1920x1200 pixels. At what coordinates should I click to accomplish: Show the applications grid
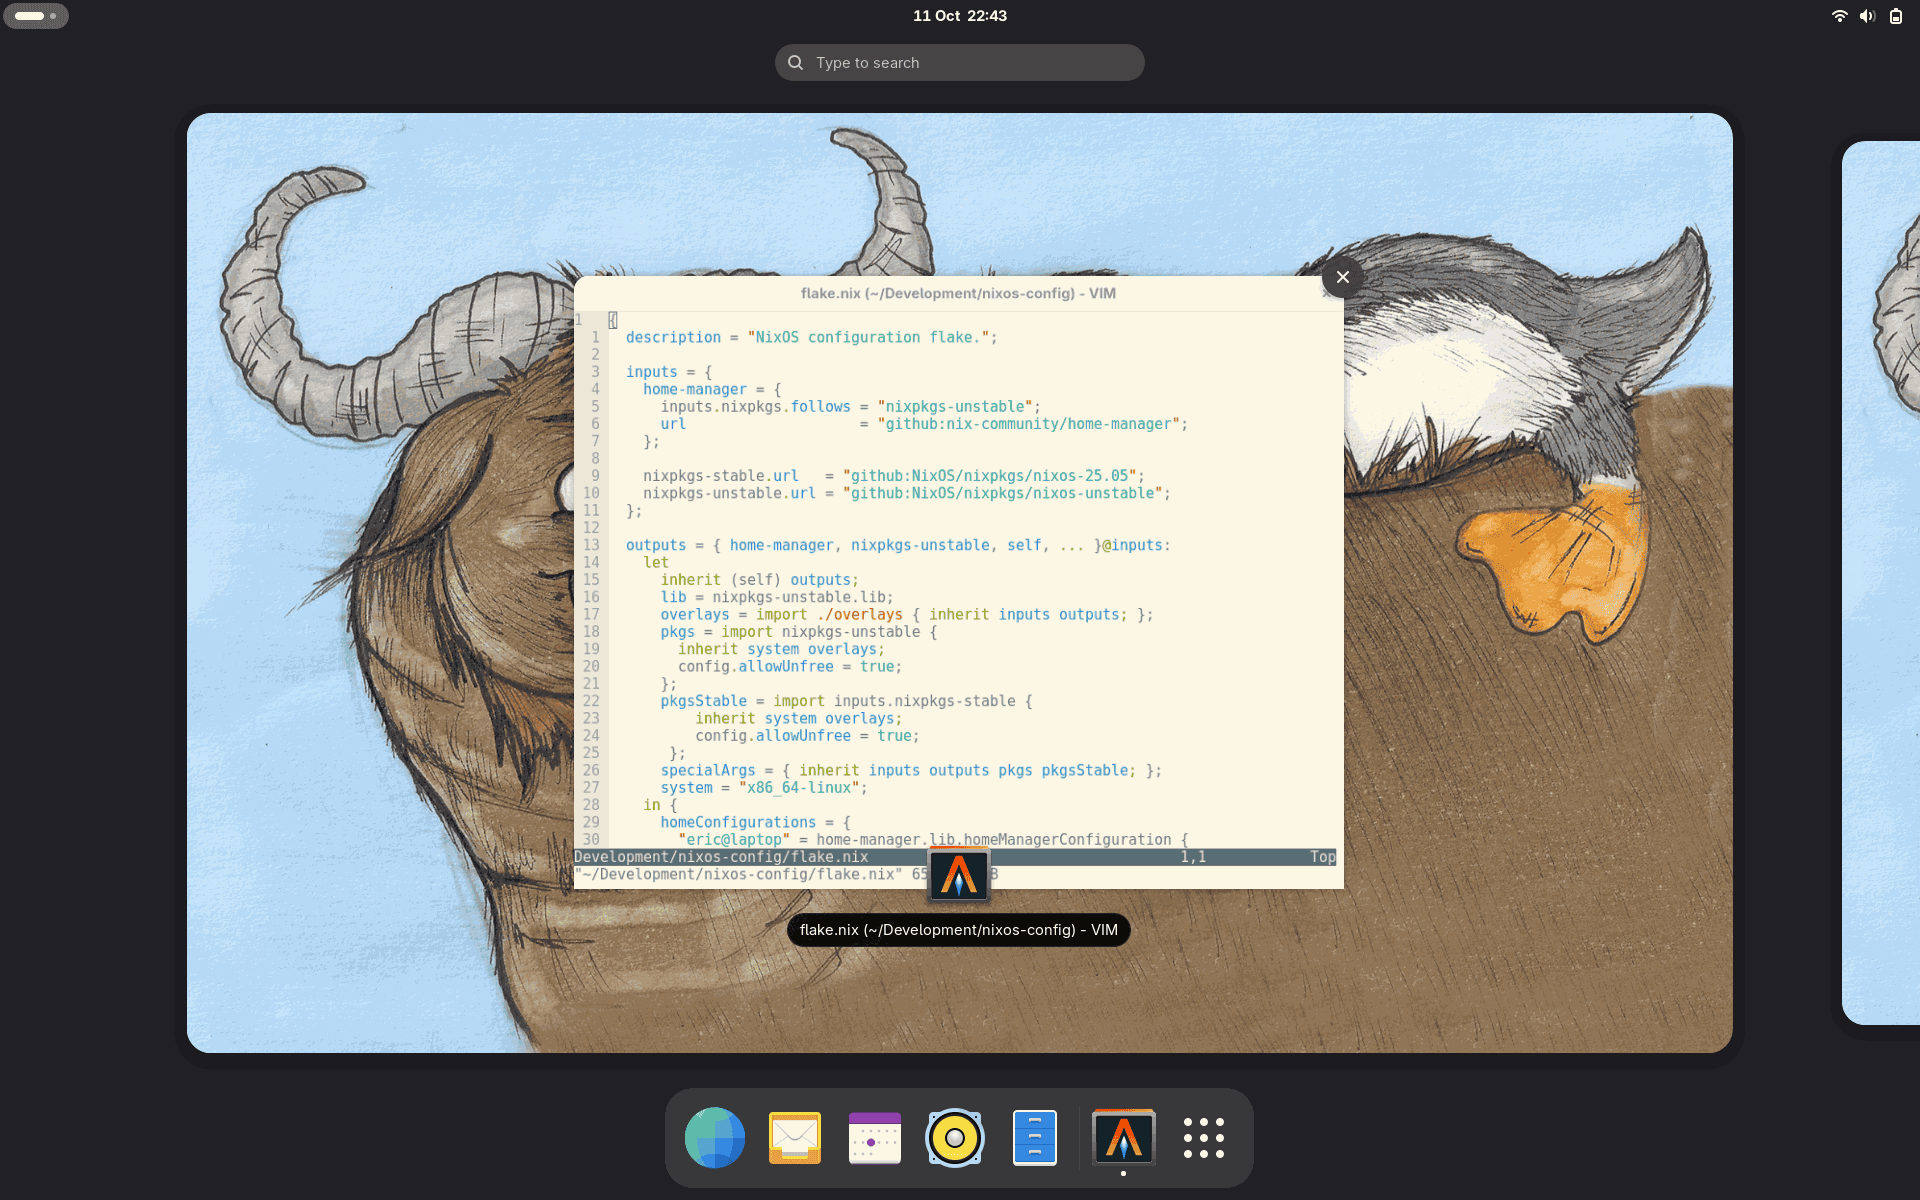pos(1203,1137)
